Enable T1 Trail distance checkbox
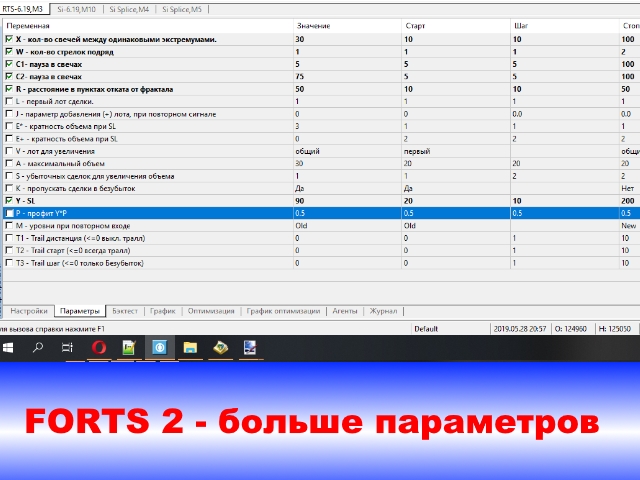Screen dimensions: 640x480 pyautogui.click(x=9, y=238)
